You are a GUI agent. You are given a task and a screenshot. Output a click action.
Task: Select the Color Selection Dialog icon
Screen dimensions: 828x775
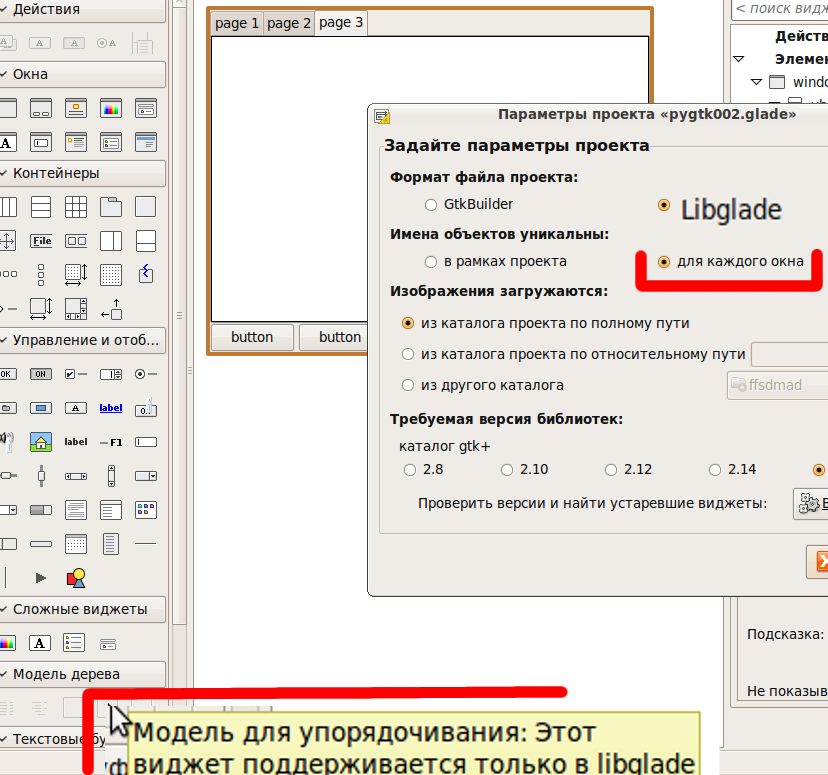[x=111, y=108]
